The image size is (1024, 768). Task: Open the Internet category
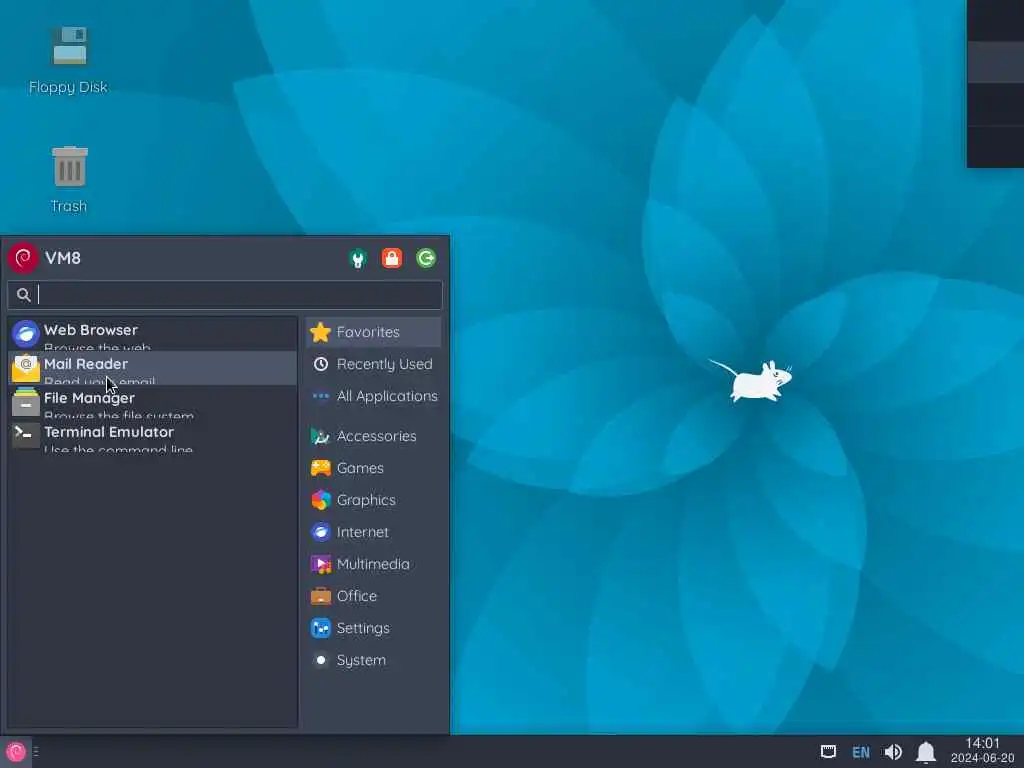(x=374, y=532)
